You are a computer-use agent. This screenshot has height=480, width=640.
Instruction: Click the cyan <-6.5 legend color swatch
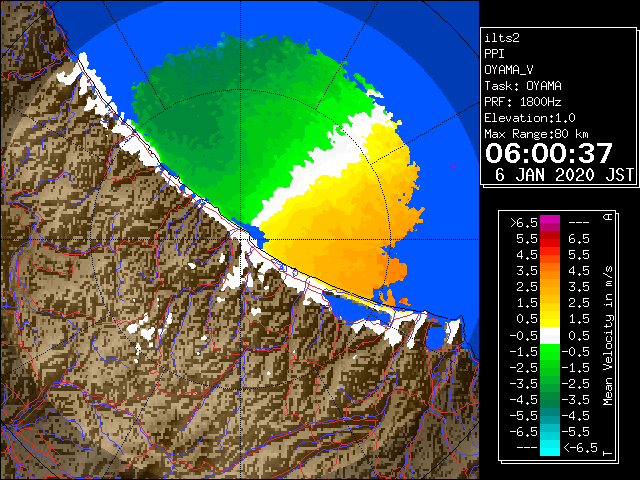tap(550, 448)
